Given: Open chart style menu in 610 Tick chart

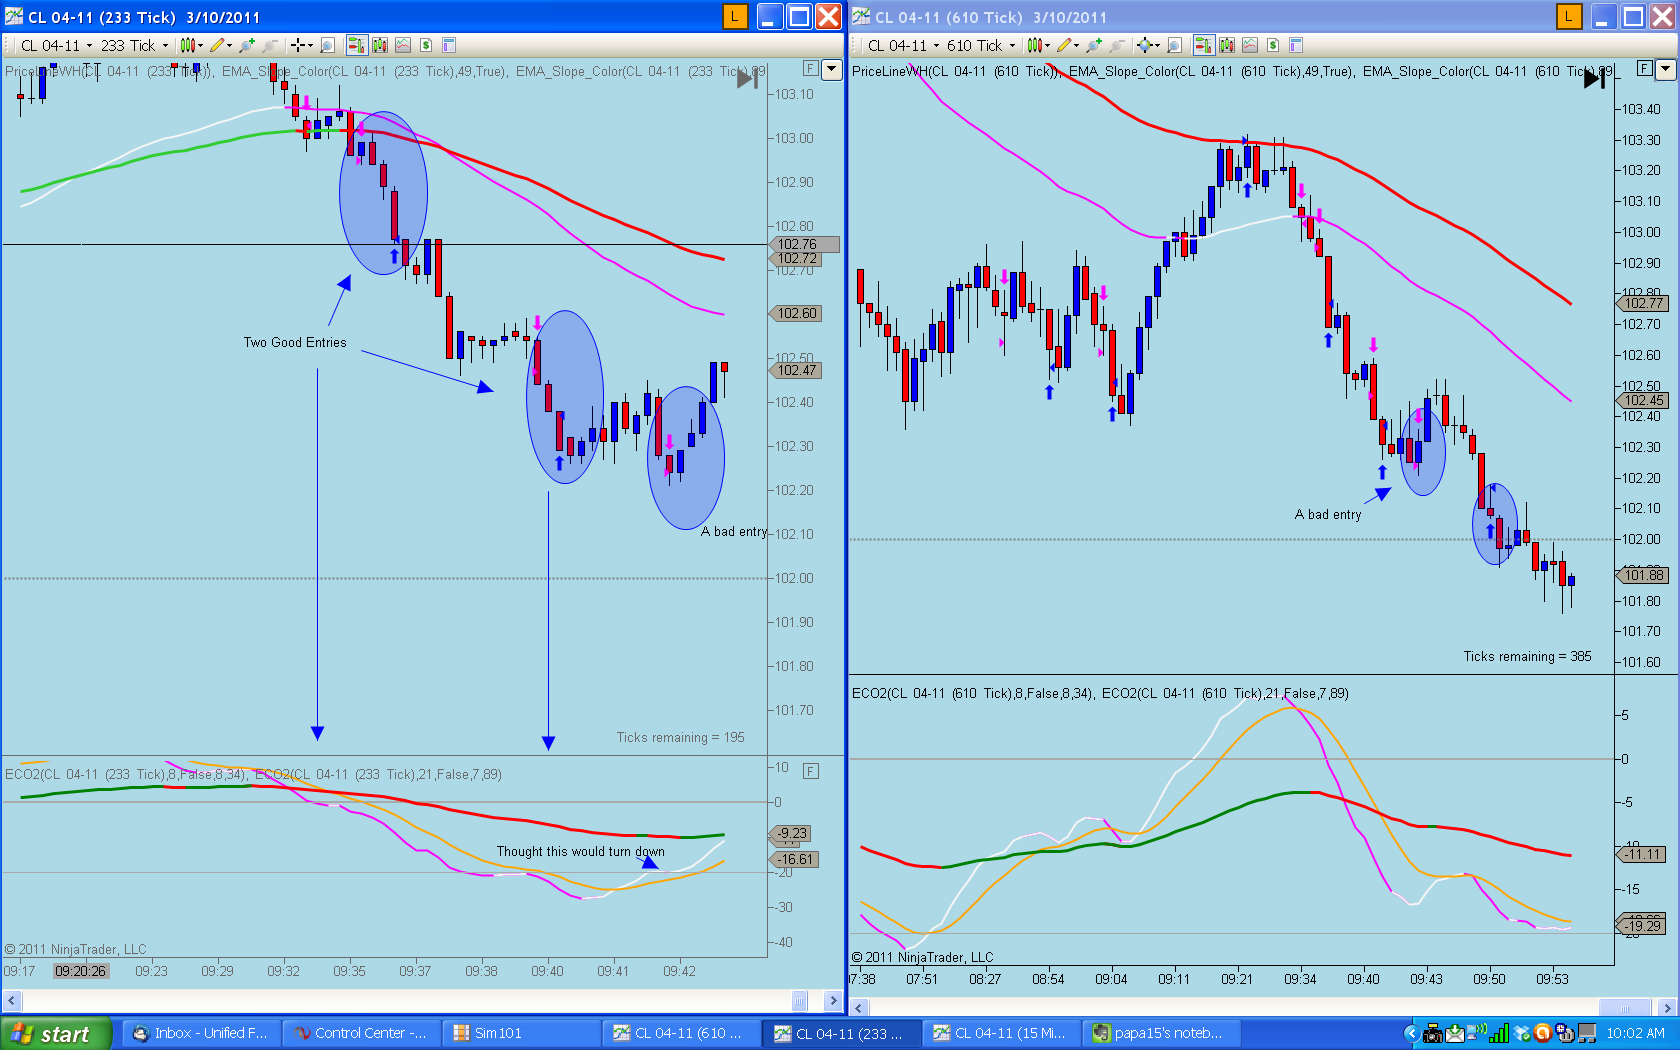Looking at the screenshot, I should [1034, 45].
